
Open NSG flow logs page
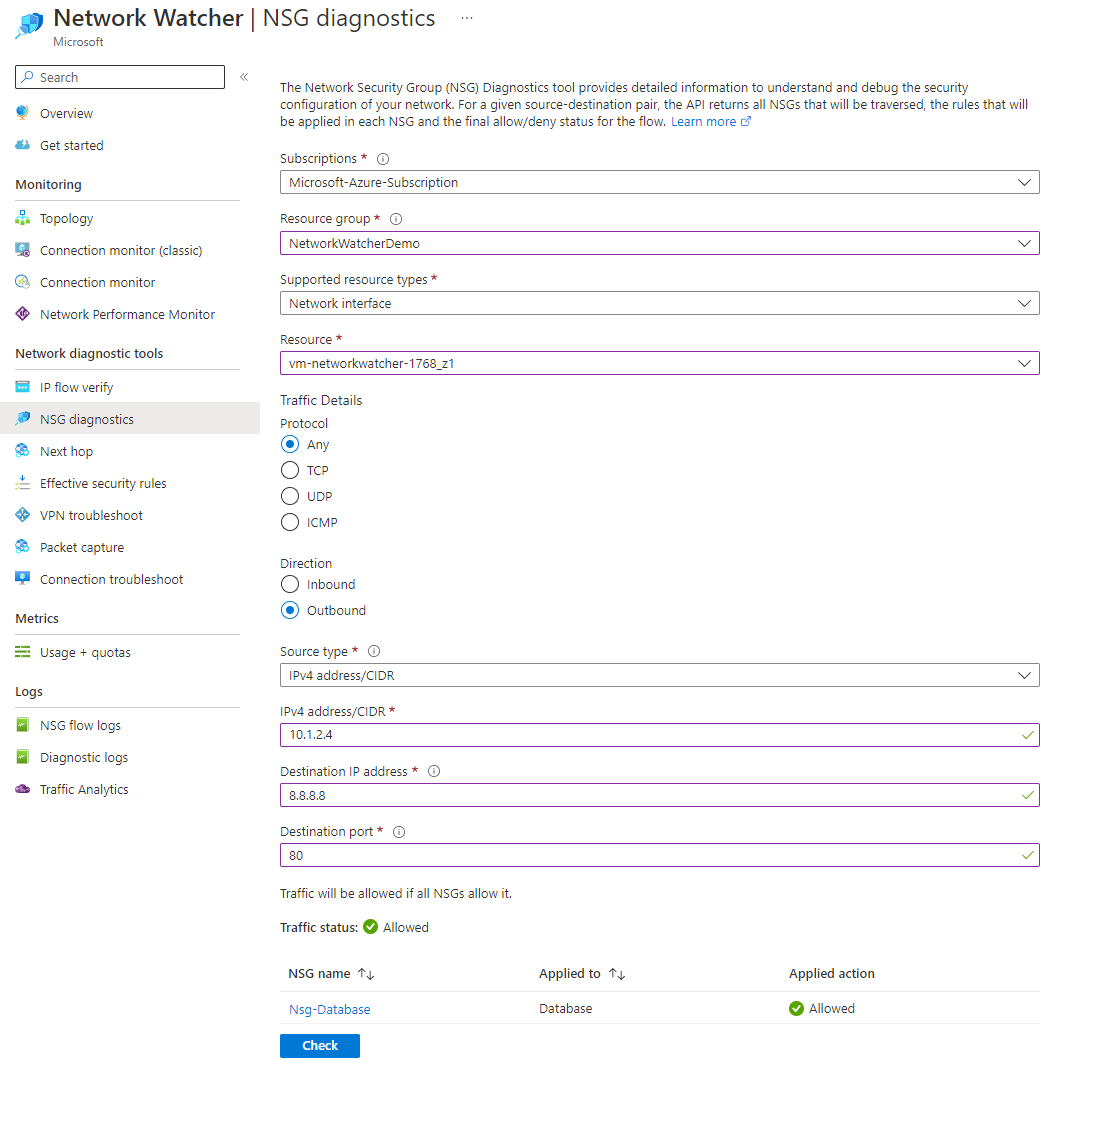80,725
